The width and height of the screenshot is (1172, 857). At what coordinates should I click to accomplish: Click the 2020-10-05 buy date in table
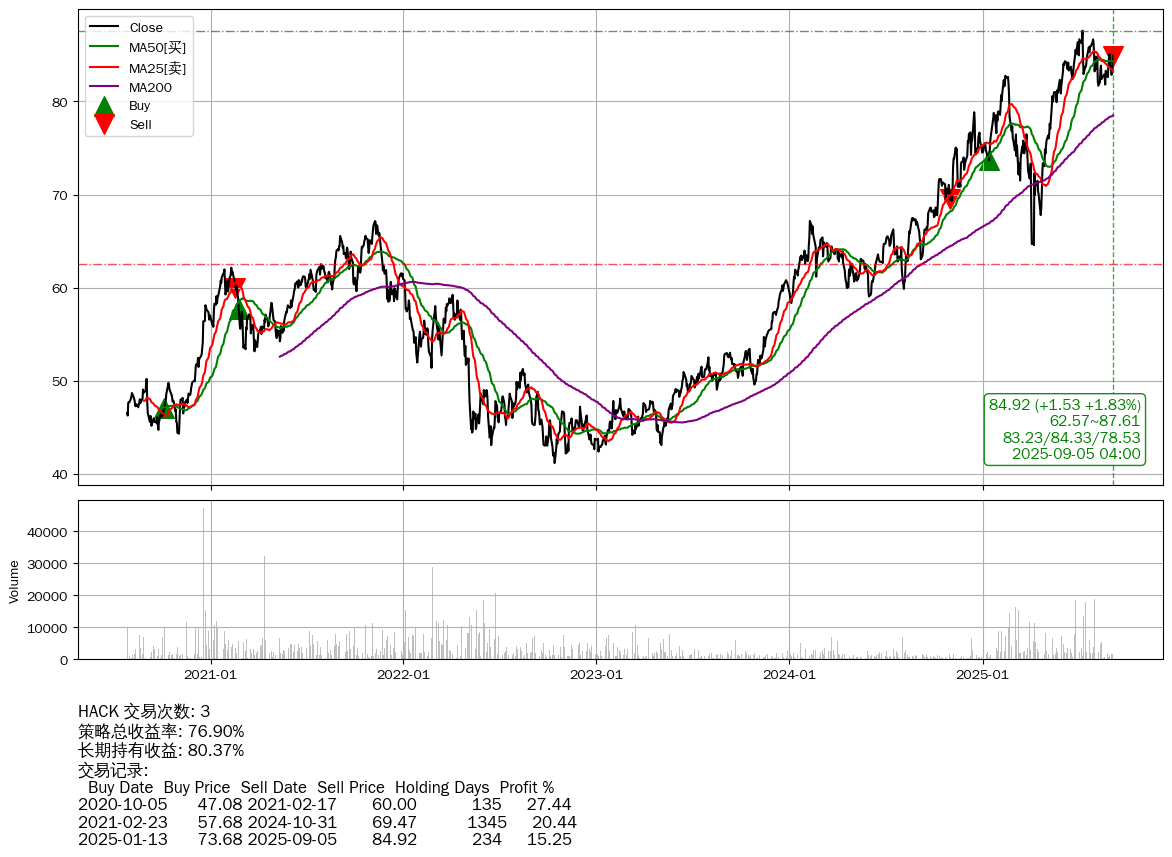click(122, 804)
